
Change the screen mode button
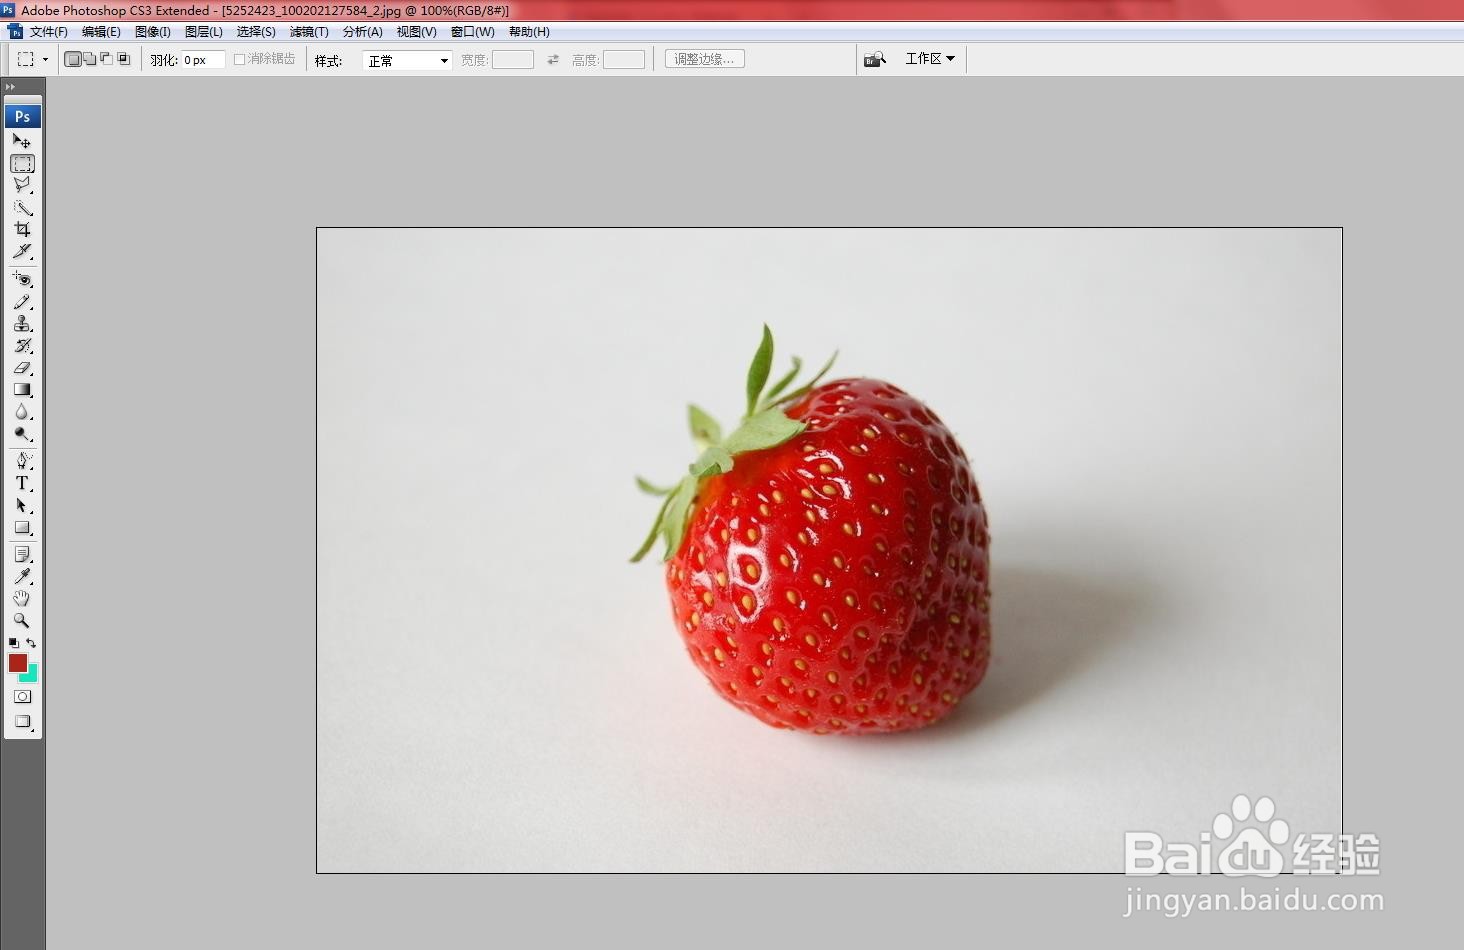click(22, 721)
